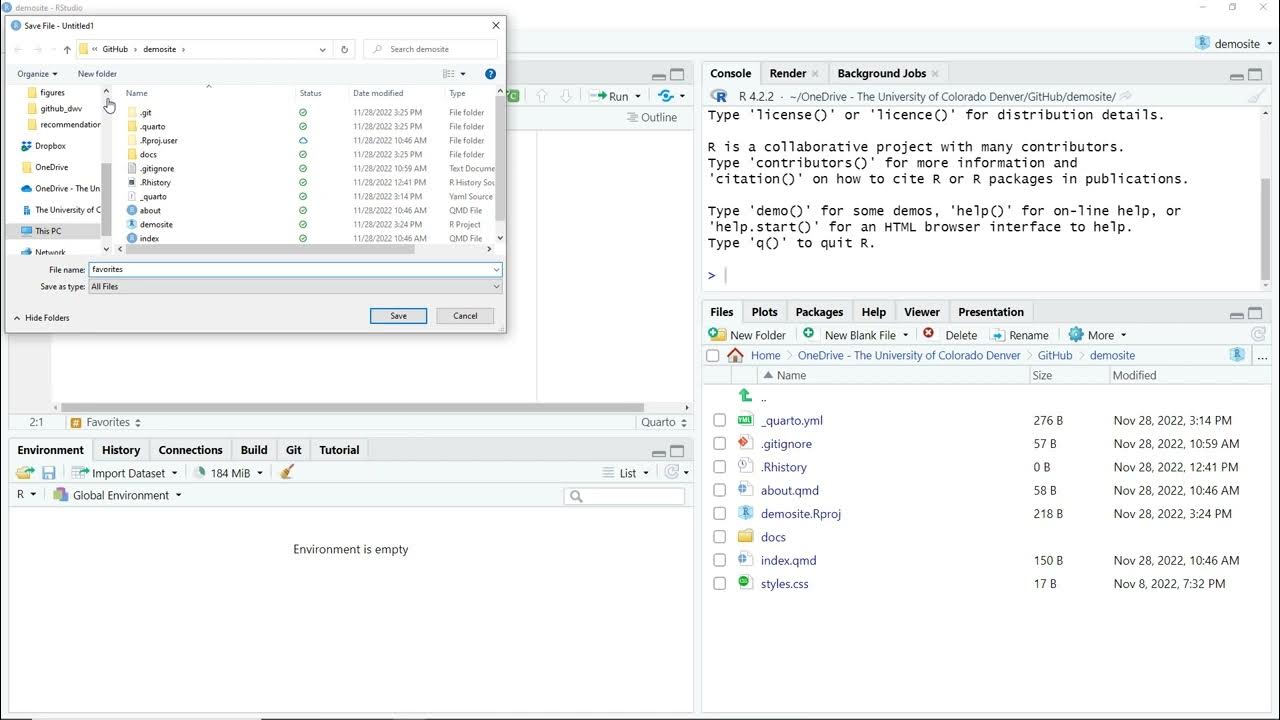
Task: Go to Home folder icon in Files breadcrumb
Action: (x=735, y=355)
